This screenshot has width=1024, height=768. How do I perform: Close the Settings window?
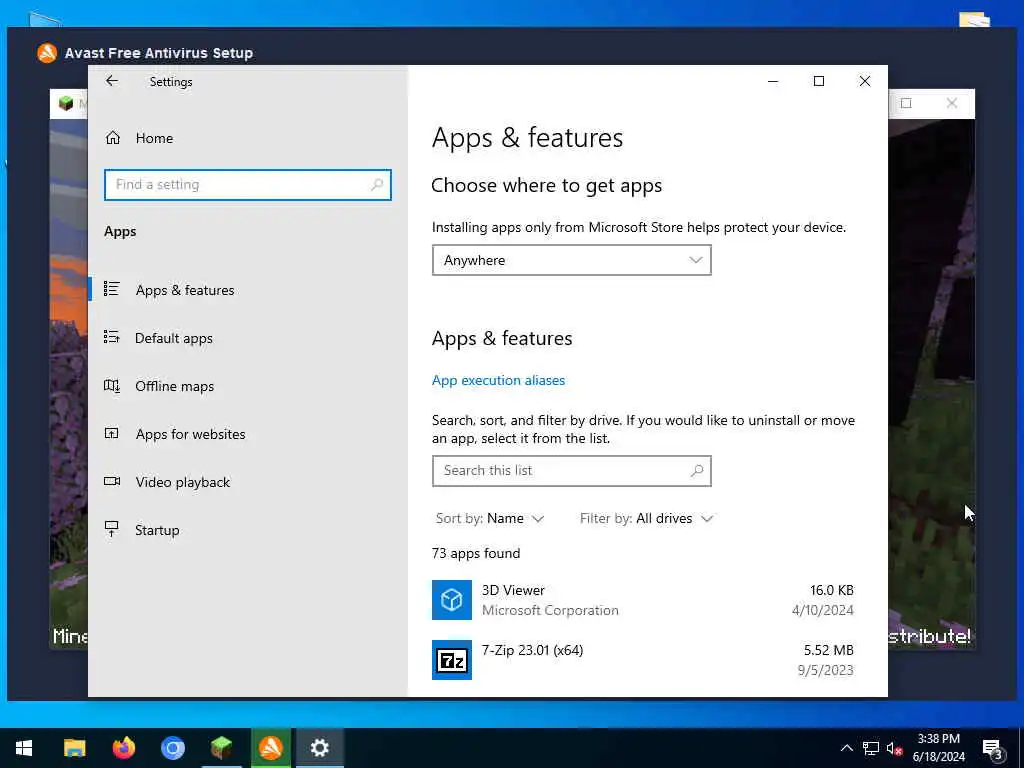tap(865, 81)
